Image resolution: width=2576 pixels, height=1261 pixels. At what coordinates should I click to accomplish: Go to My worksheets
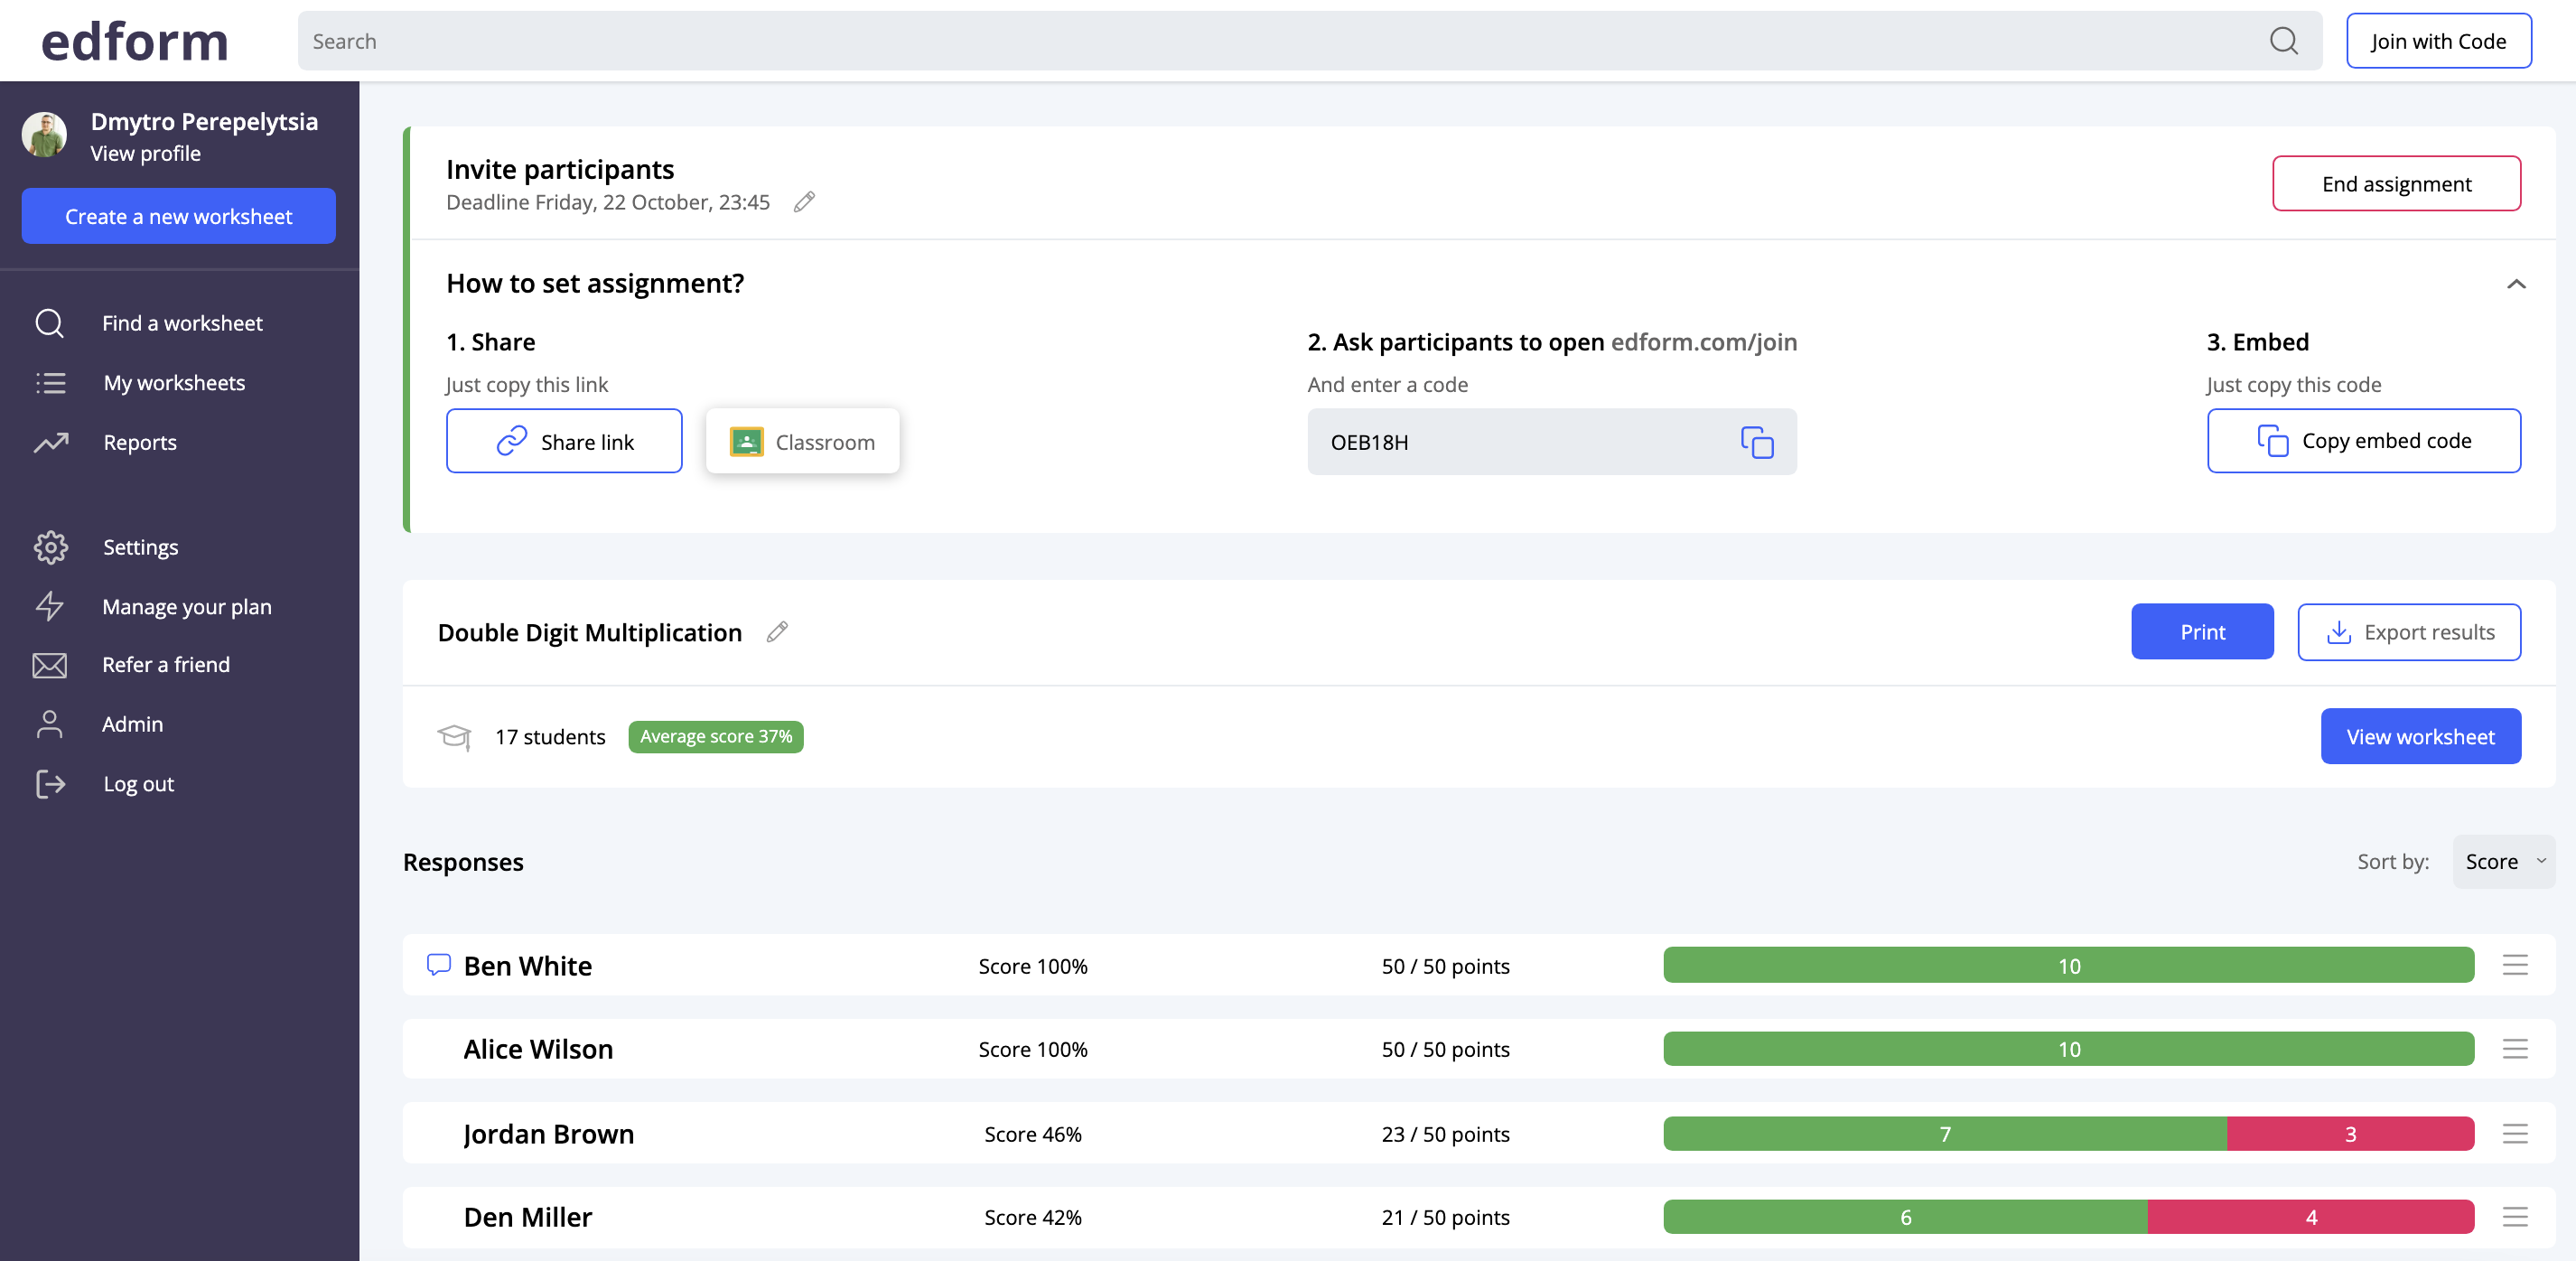pyautogui.click(x=174, y=383)
